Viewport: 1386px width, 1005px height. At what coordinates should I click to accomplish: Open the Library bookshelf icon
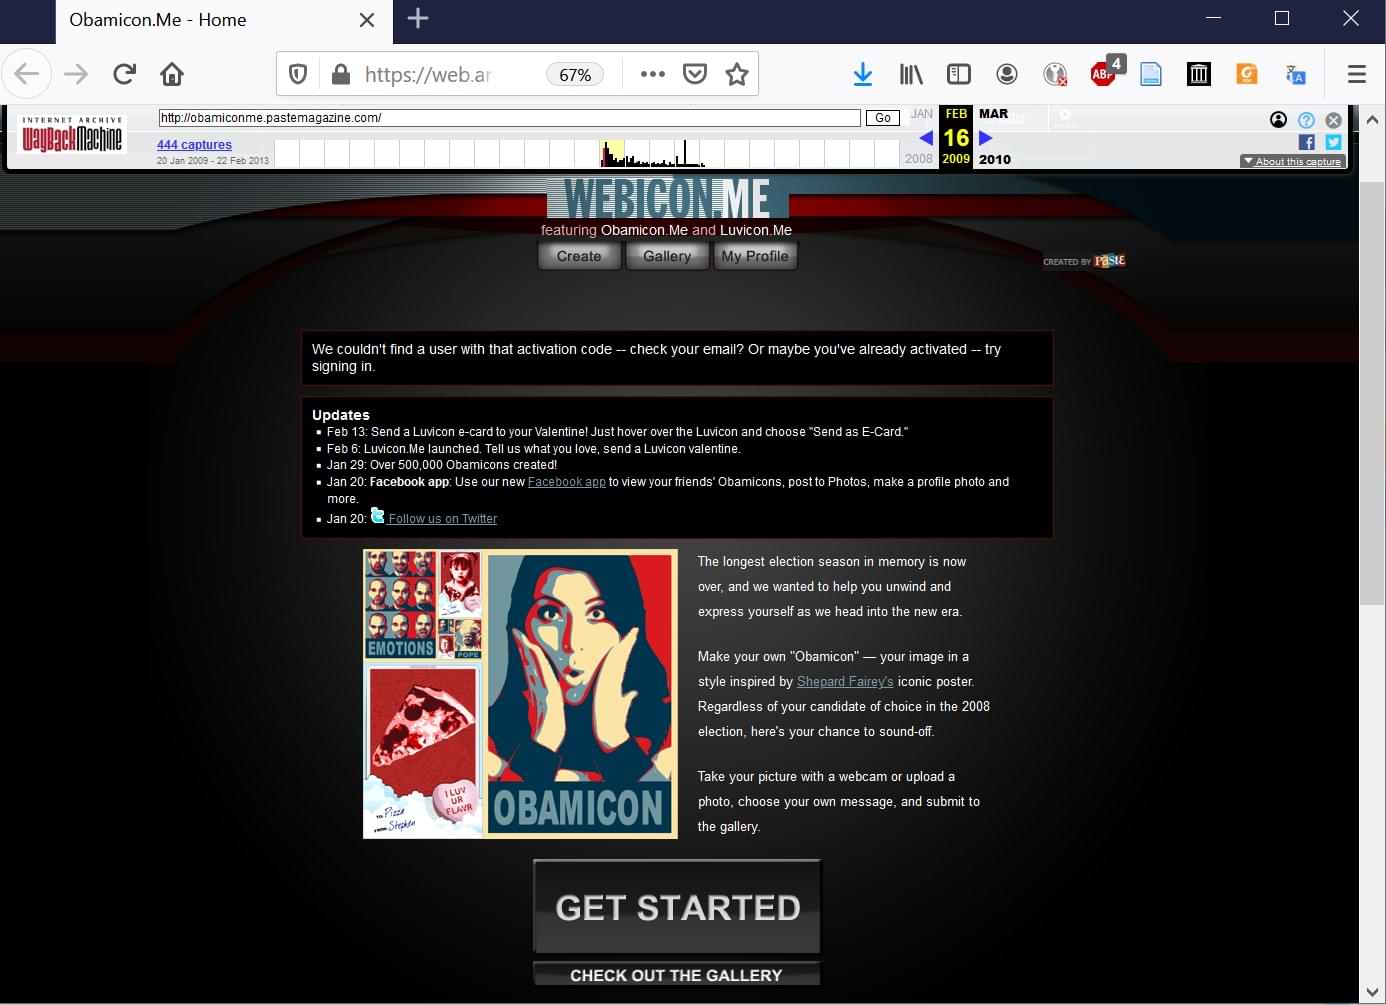pyautogui.click(x=911, y=74)
